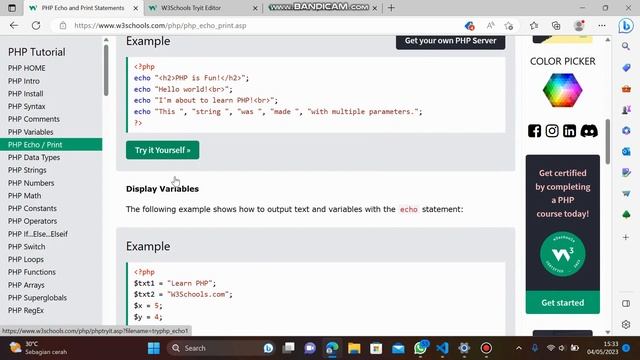The image size is (640, 360).
Task: Go to PHP Syntax page
Action: click(27, 106)
